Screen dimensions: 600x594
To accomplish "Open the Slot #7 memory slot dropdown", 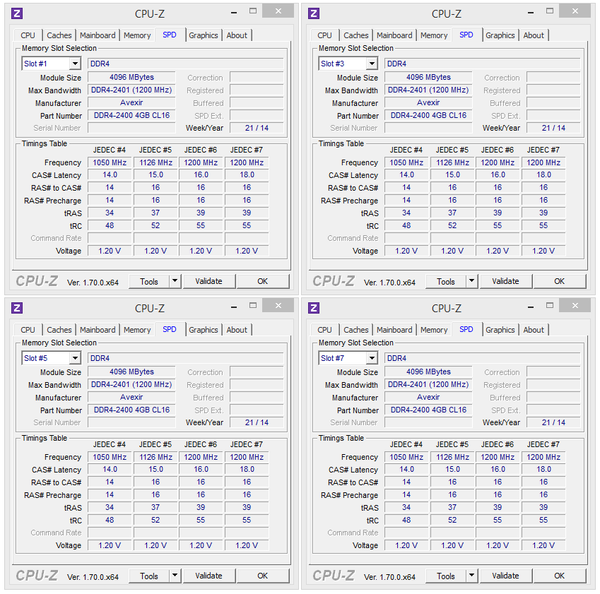I will [372, 358].
